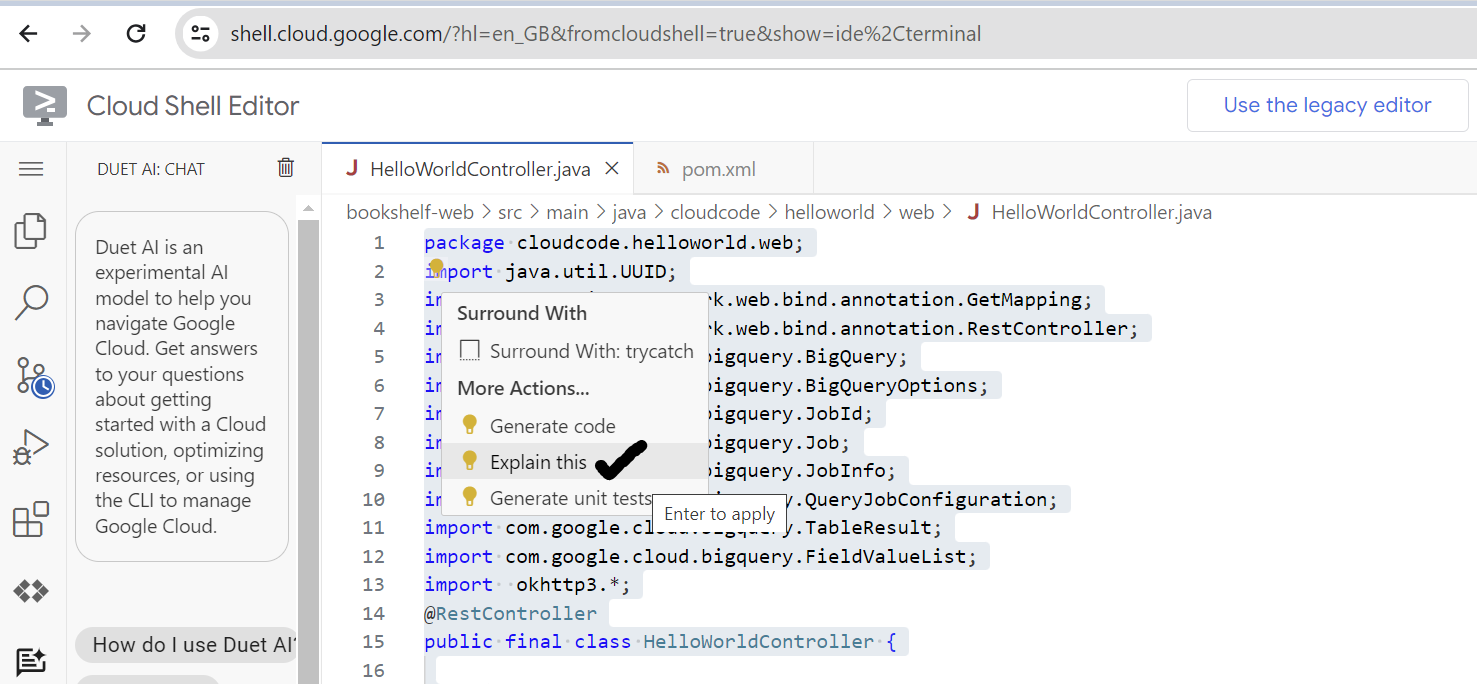Screen dimensions: 1477x684
Task: Switch to the pom.xml tab
Action: coord(718,169)
